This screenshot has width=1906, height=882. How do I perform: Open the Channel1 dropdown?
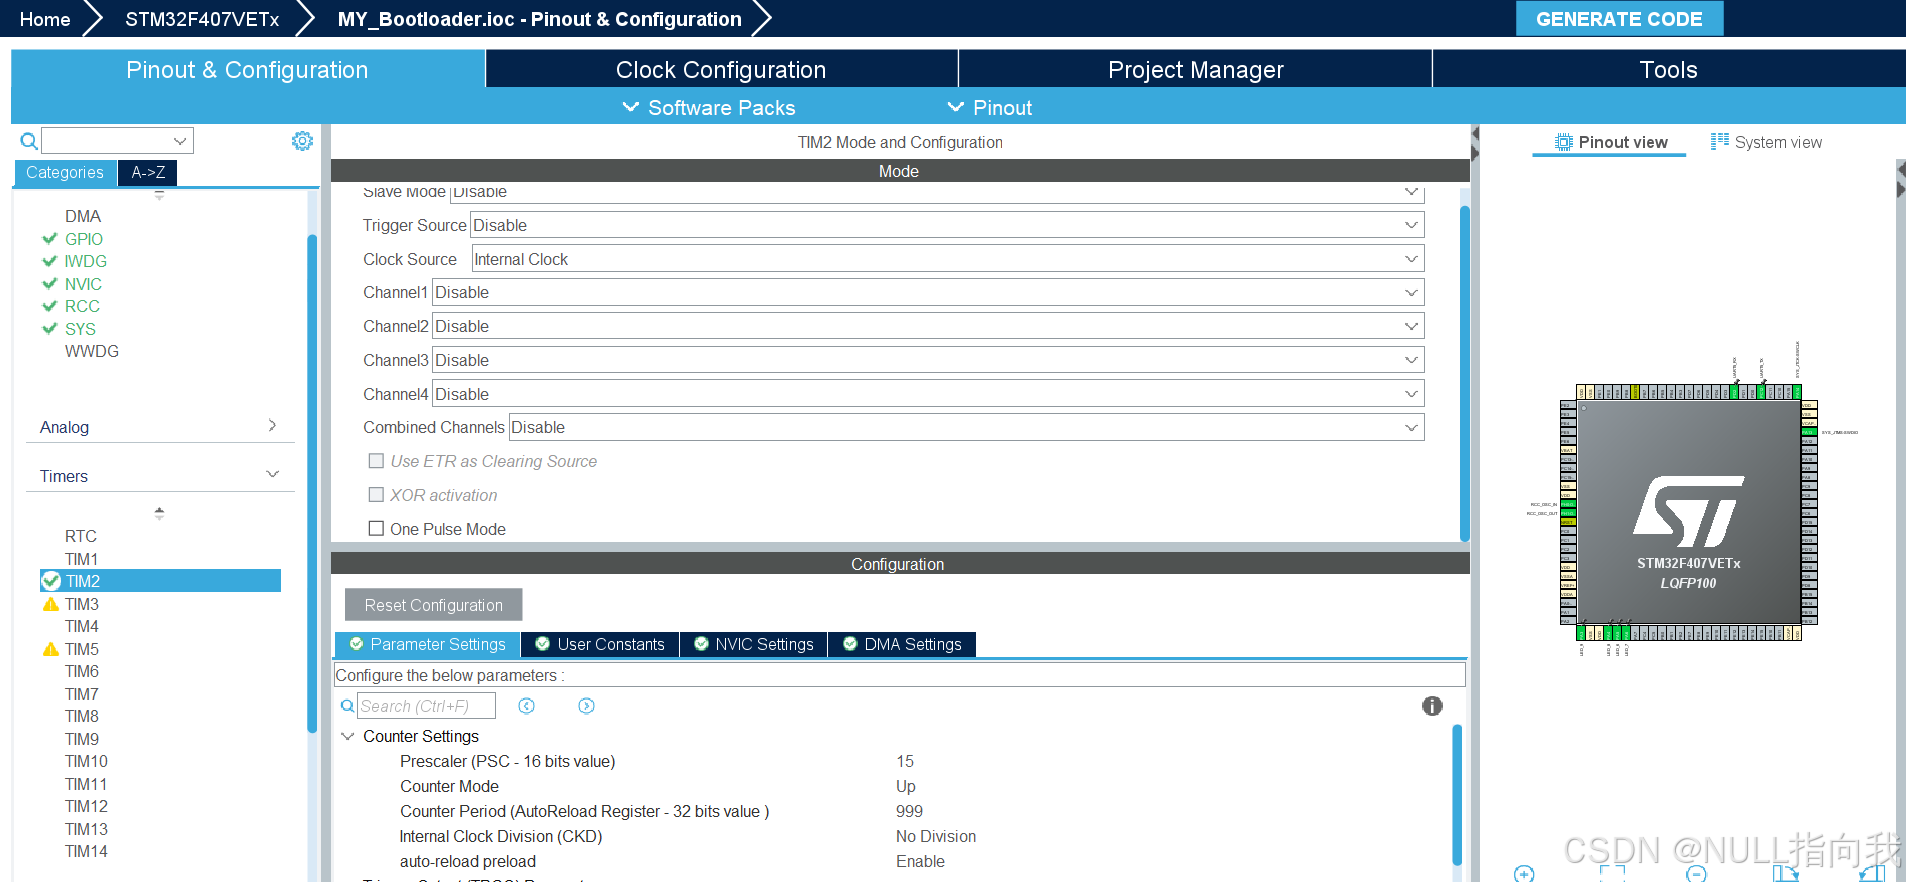928,292
